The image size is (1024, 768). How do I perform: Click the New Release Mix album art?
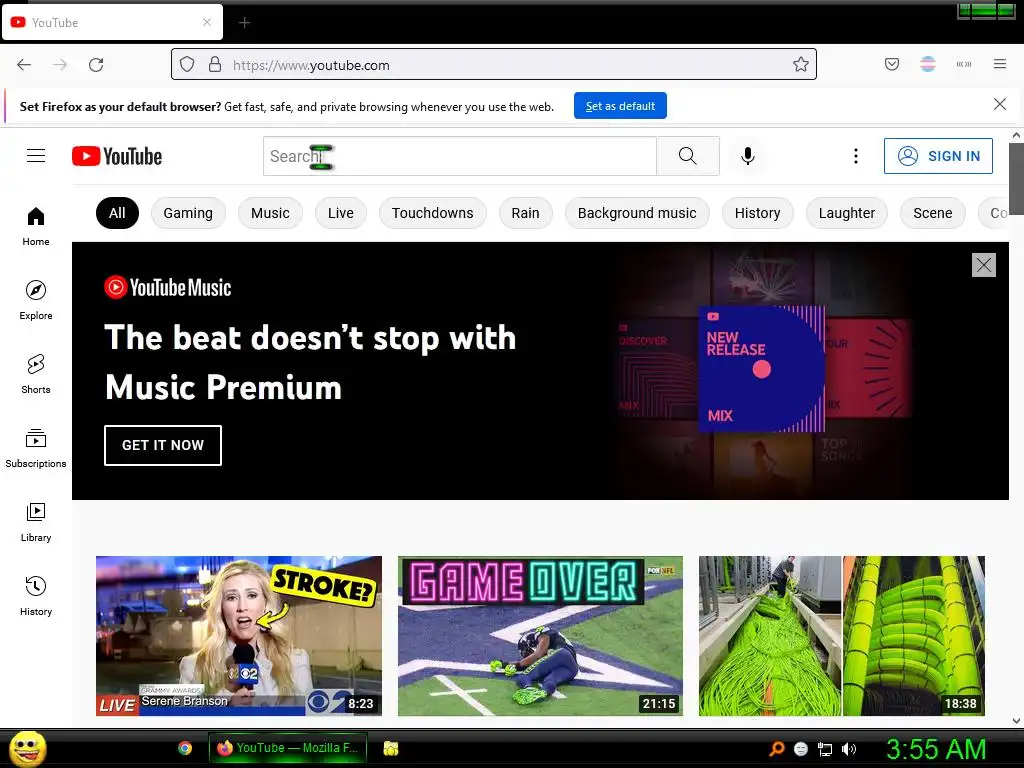[x=761, y=369]
